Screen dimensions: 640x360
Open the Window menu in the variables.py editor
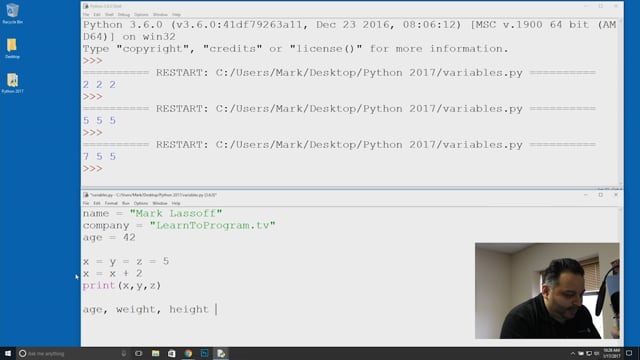[160, 203]
